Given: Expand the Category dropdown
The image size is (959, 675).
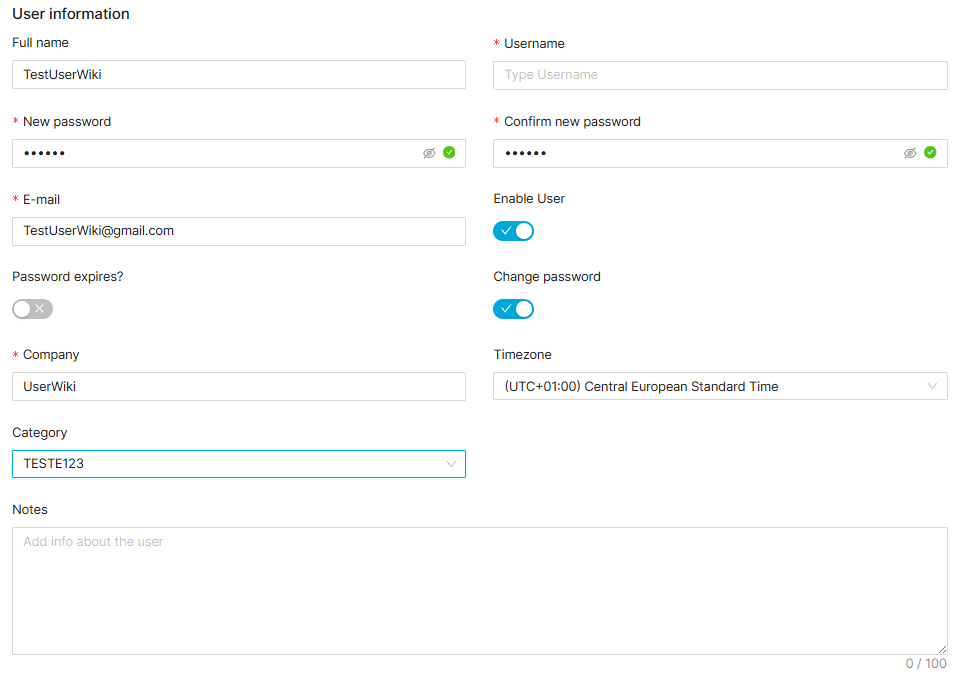Looking at the screenshot, I should pos(238,464).
